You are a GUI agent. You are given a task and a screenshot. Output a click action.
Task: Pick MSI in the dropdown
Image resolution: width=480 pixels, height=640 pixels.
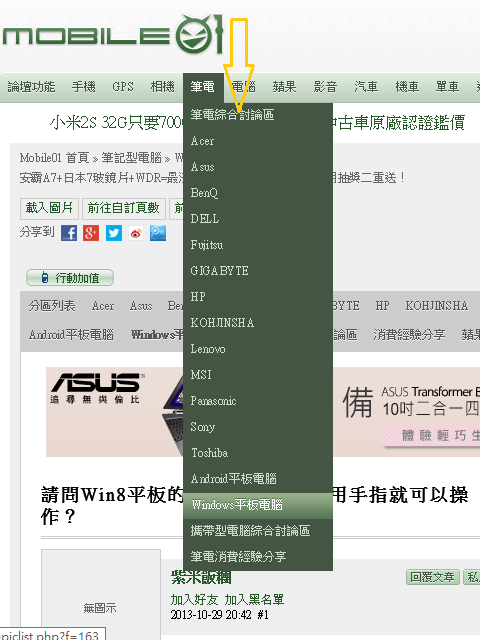point(258,375)
